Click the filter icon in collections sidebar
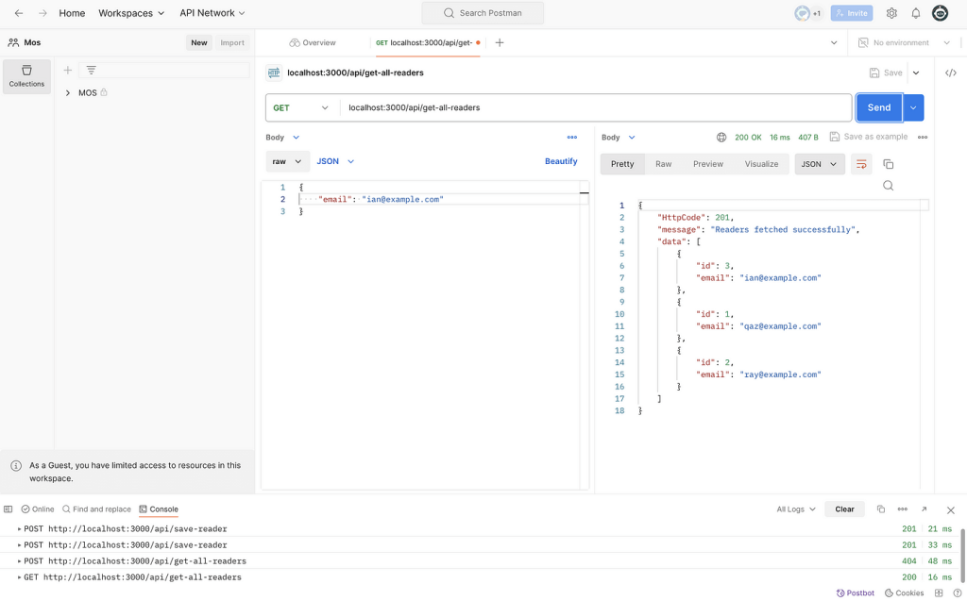 pyautogui.click(x=91, y=70)
